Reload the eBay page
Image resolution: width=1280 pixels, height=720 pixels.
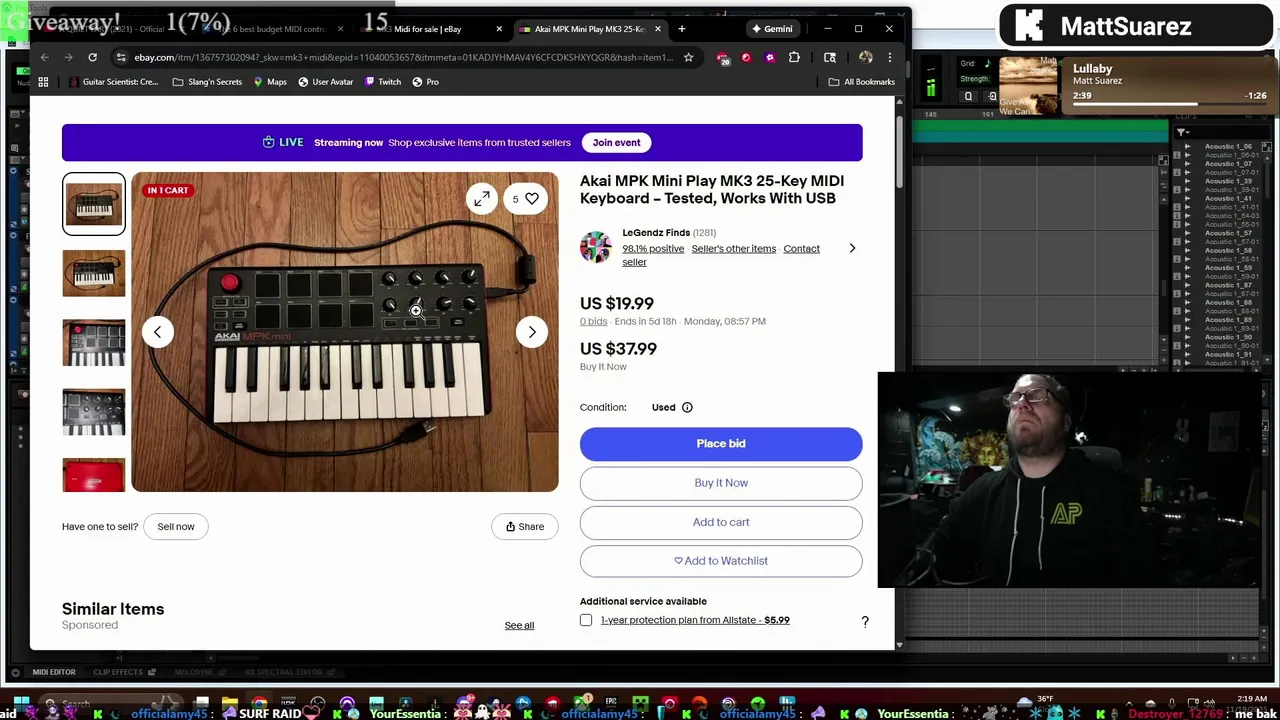click(x=92, y=57)
